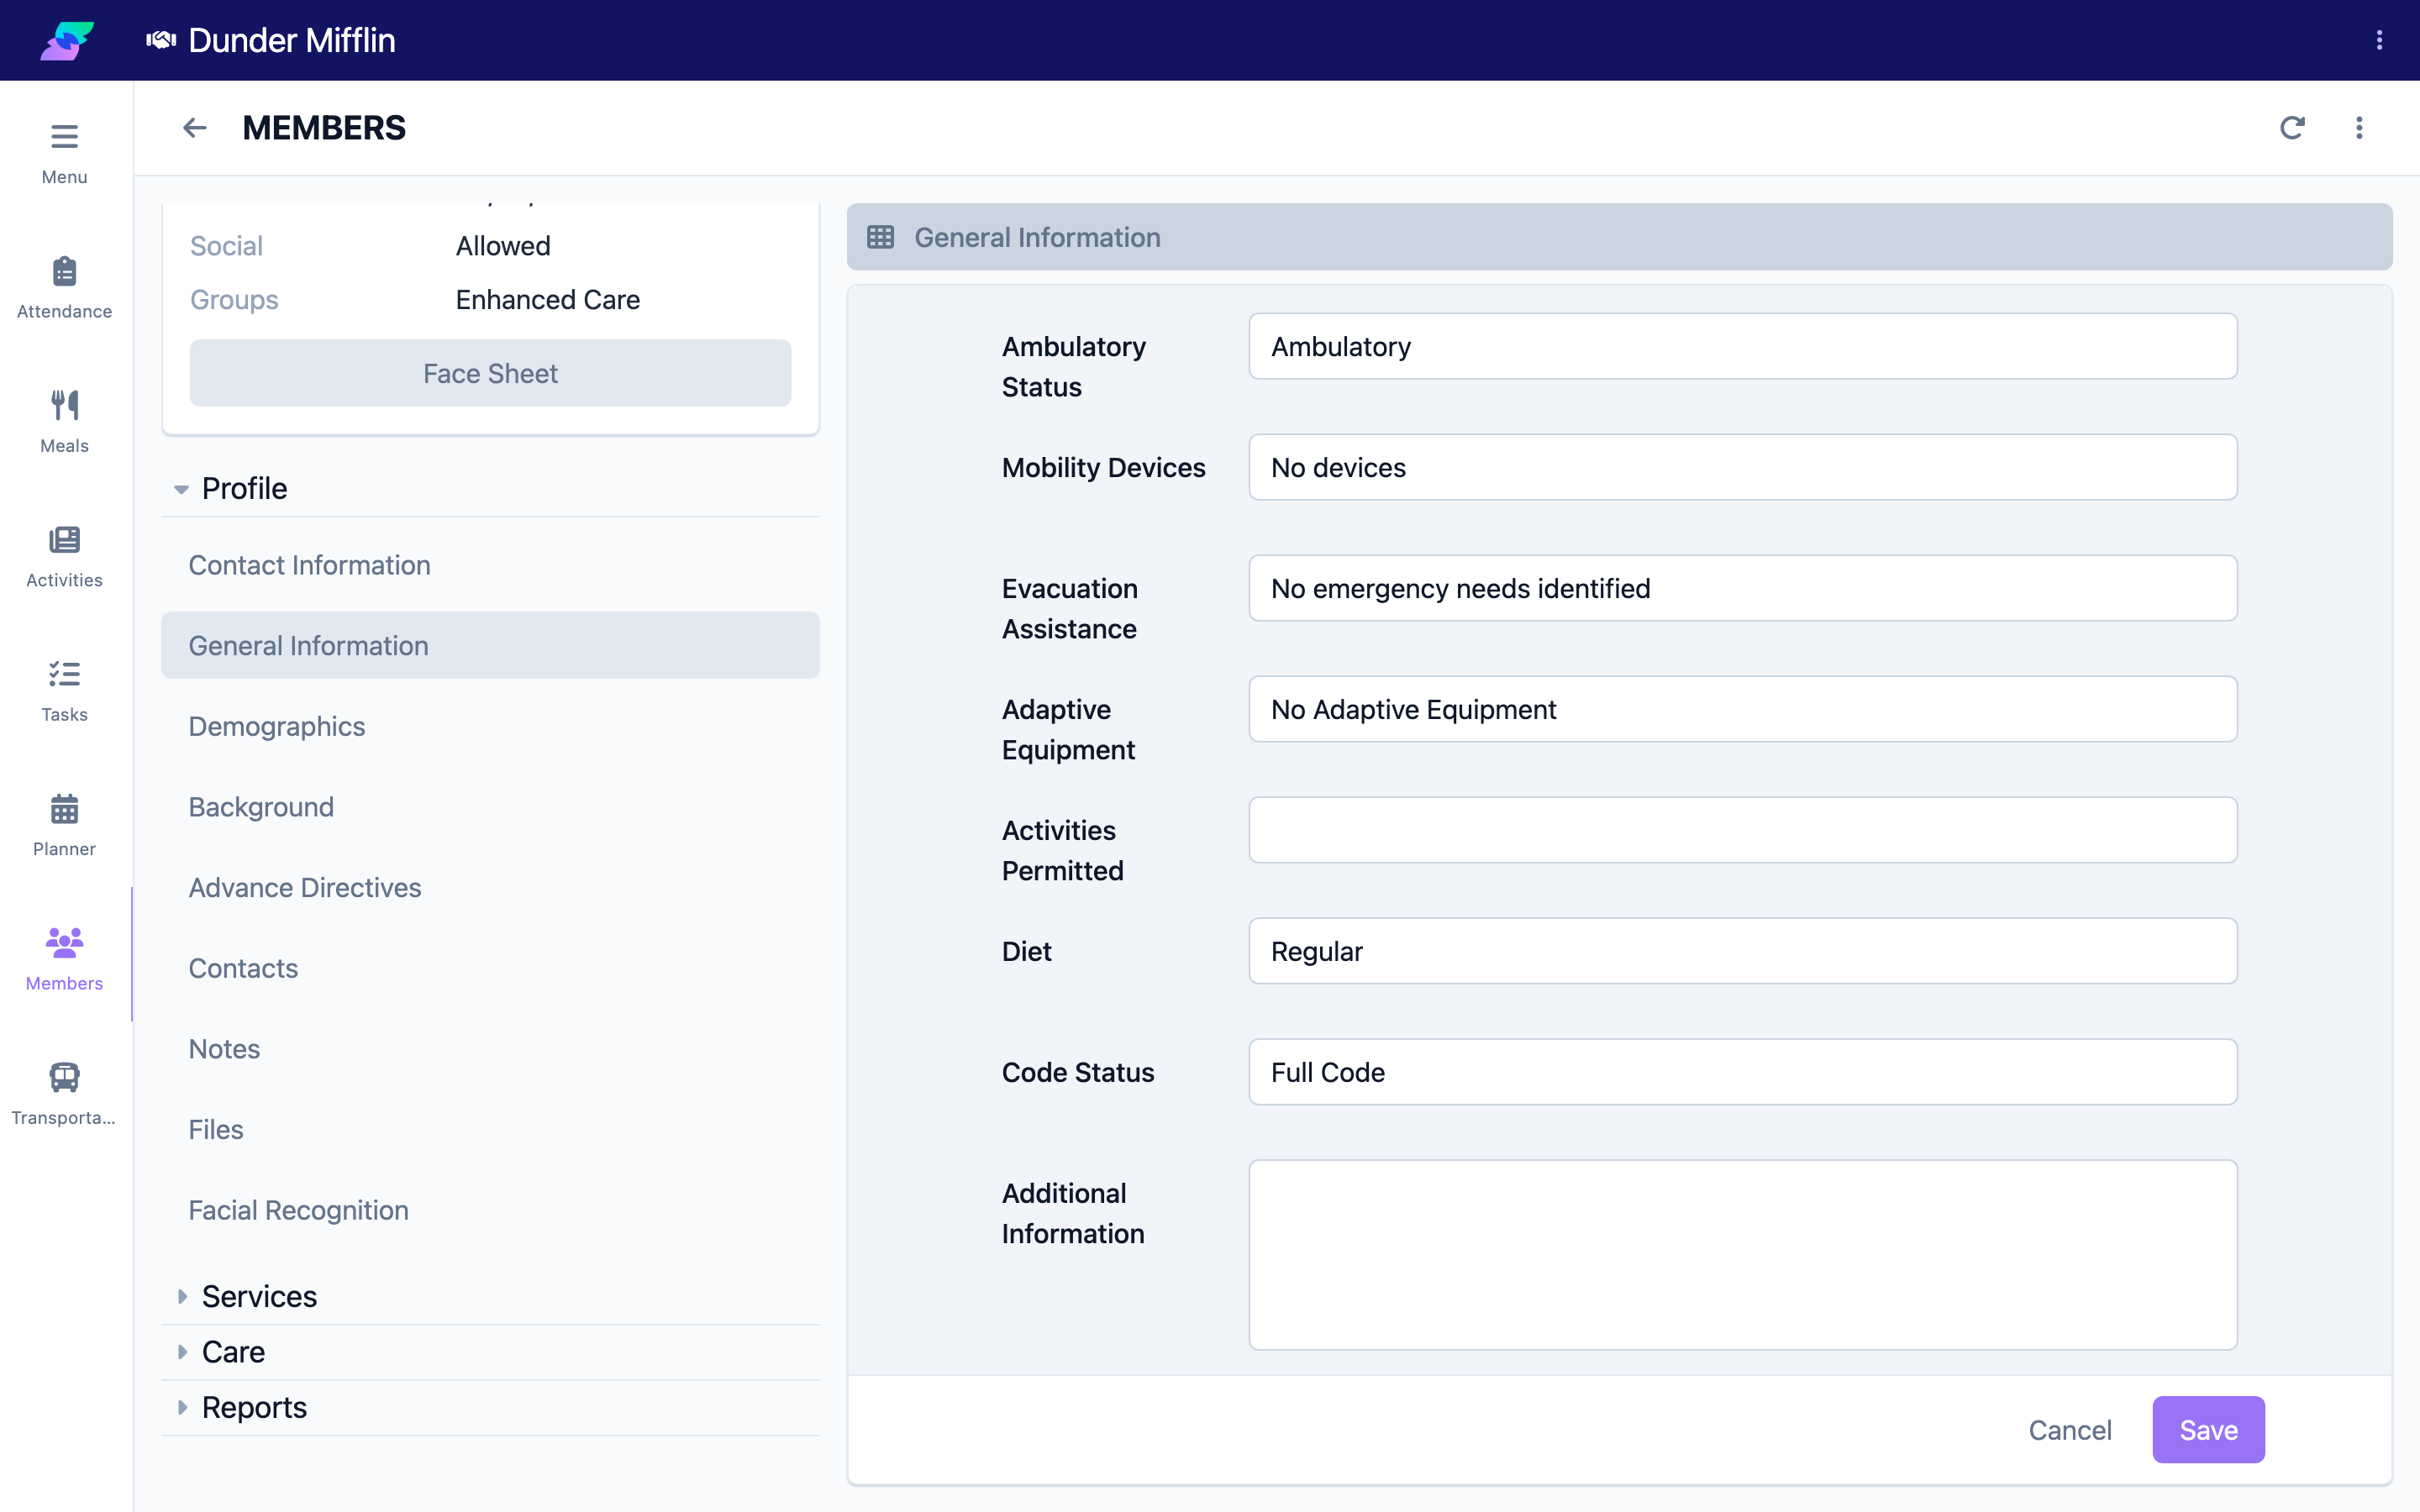
Task: Open the Mobility Devices field
Action: click(1743, 467)
